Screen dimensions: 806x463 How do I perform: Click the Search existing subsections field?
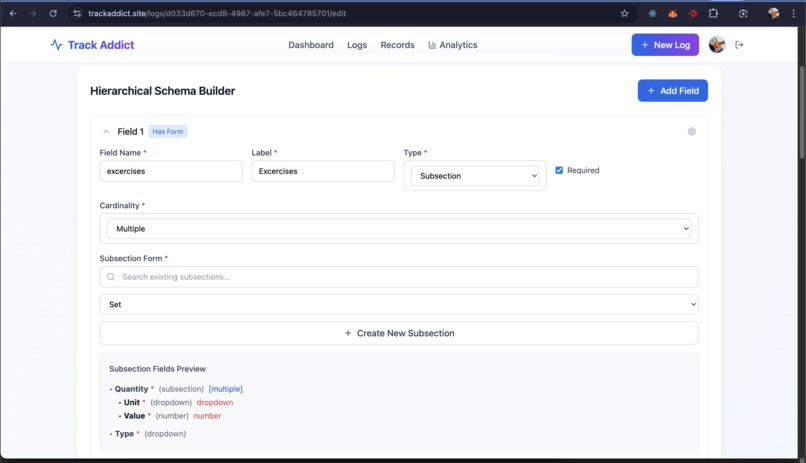[398, 277]
